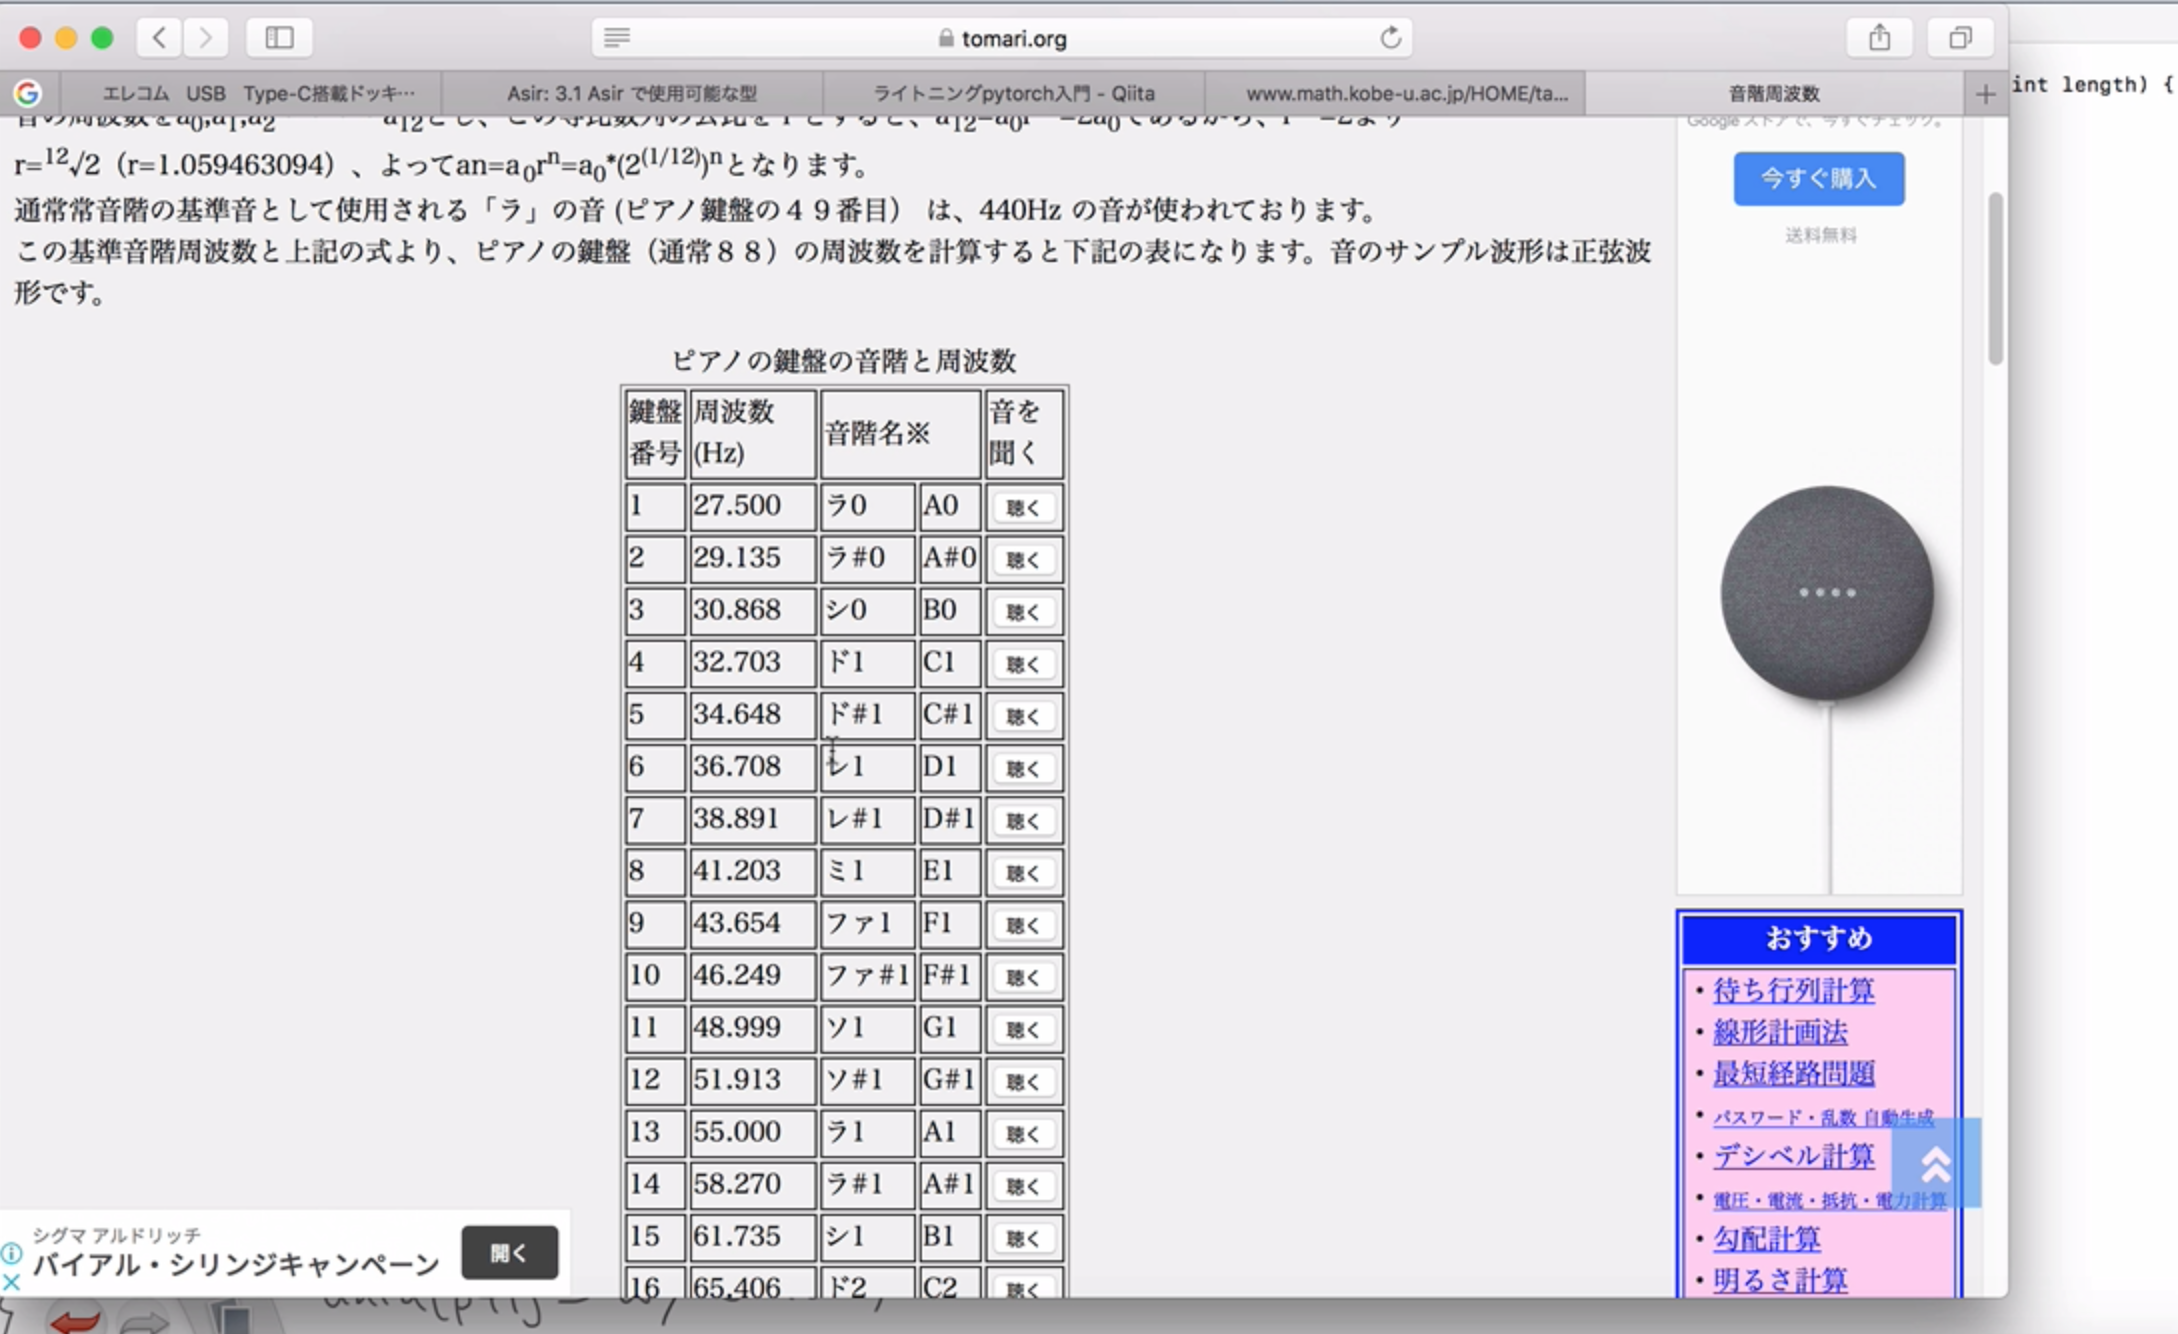Viewport: 2178px width, 1334px height.
Task: Open Reader view icon in address bar
Action: (617, 38)
